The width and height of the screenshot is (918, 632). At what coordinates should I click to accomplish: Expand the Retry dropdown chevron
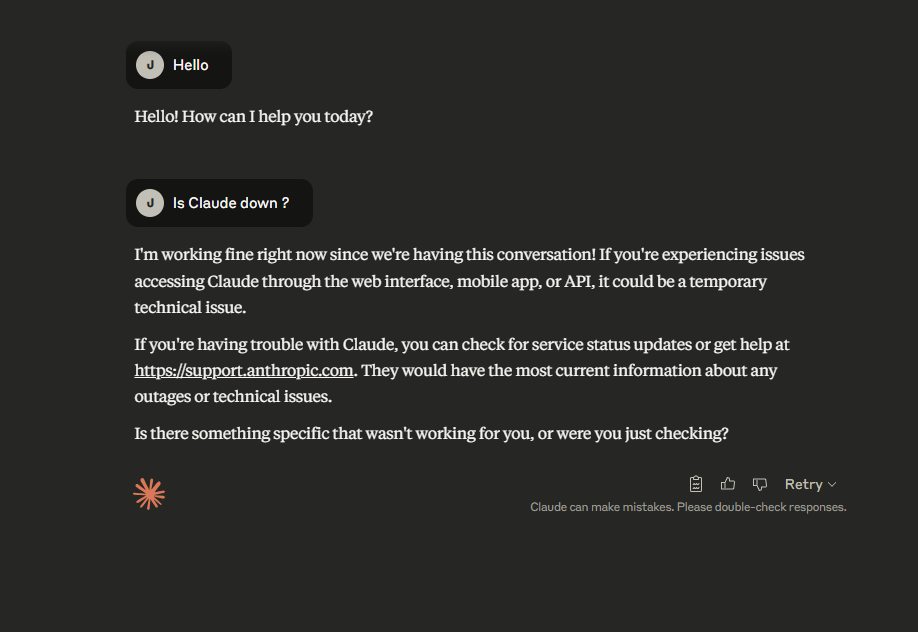tap(832, 485)
